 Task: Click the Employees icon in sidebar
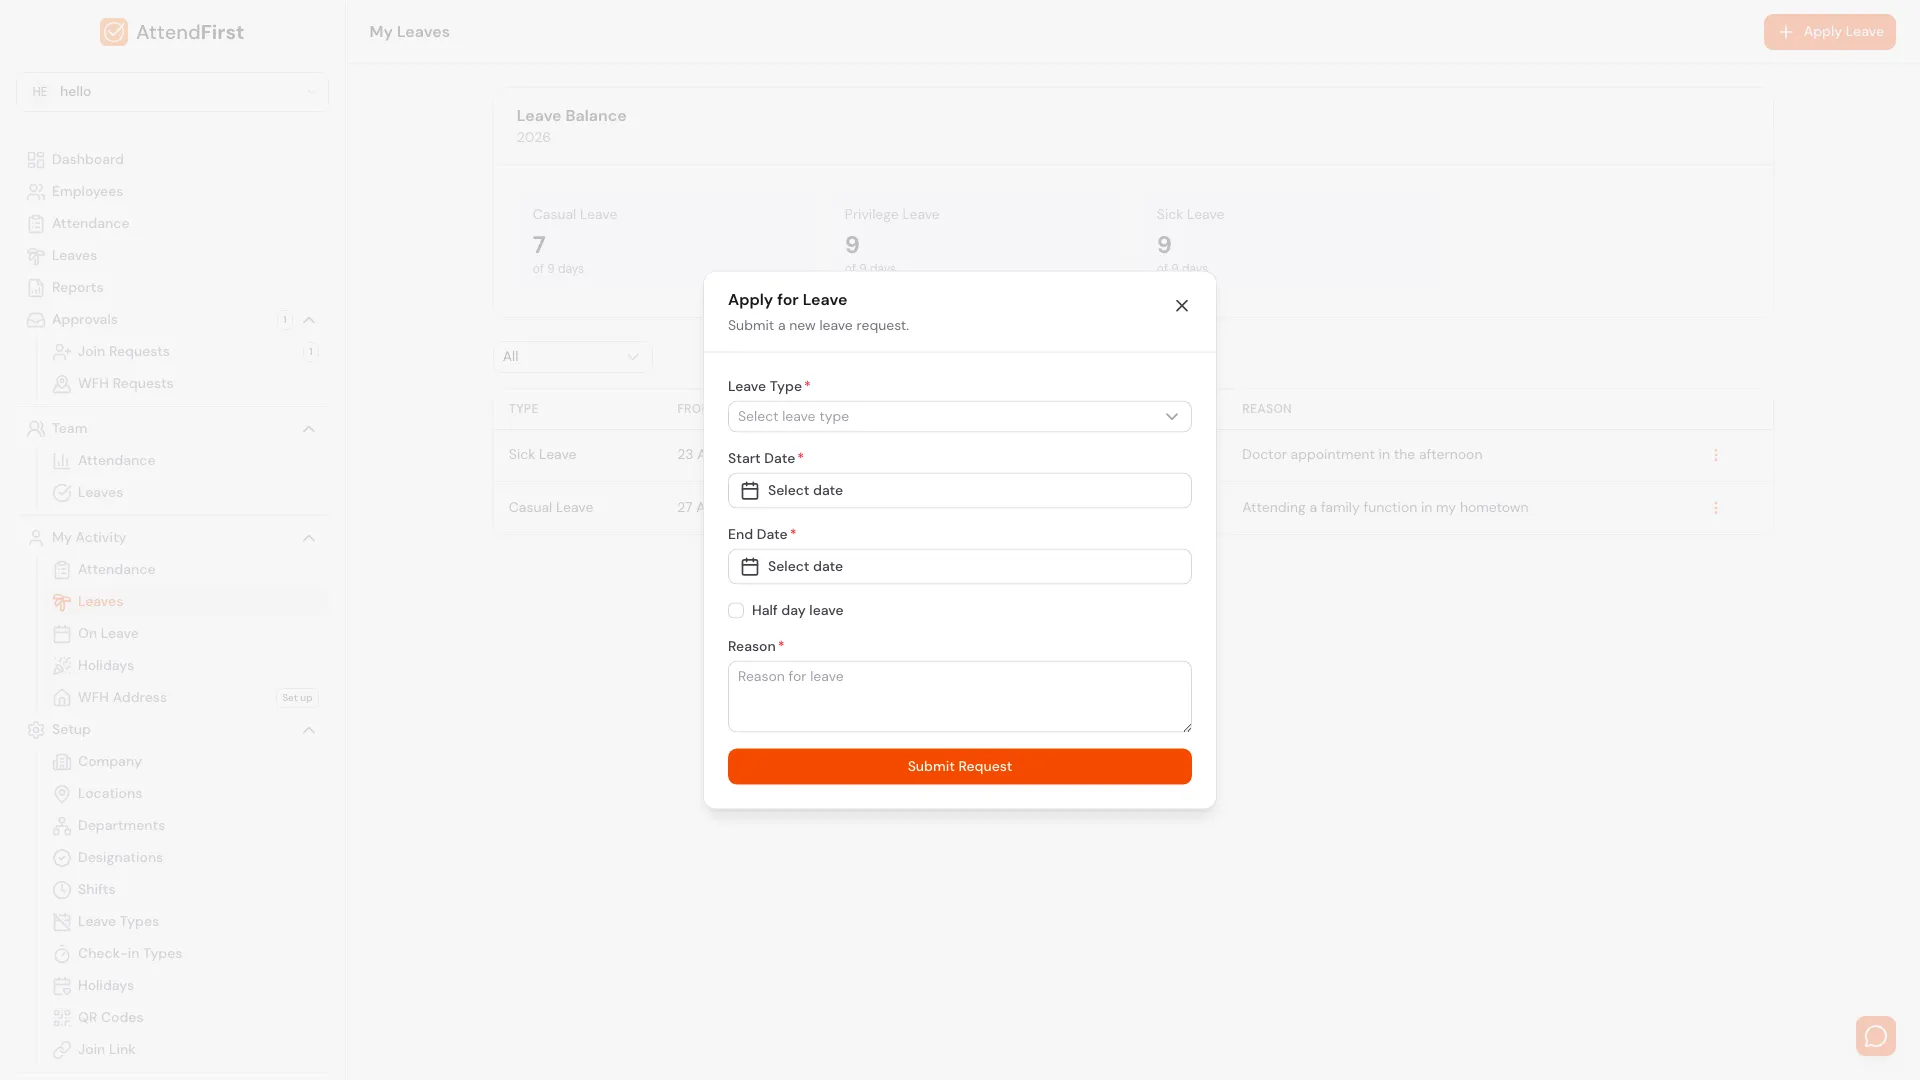click(36, 192)
